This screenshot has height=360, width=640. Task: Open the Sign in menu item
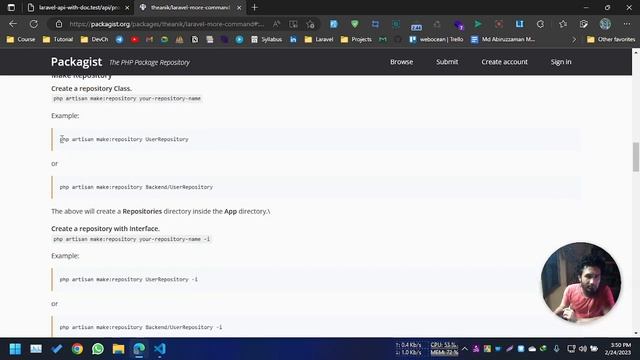(x=561, y=62)
